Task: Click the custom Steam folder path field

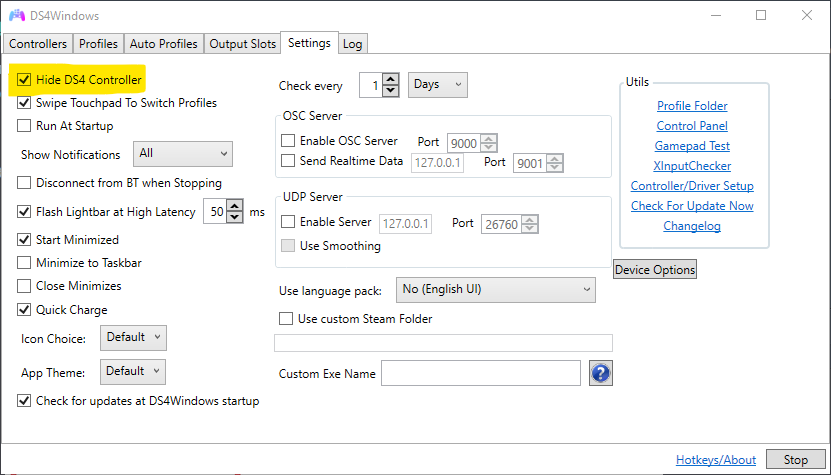Action: [x=443, y=343]
